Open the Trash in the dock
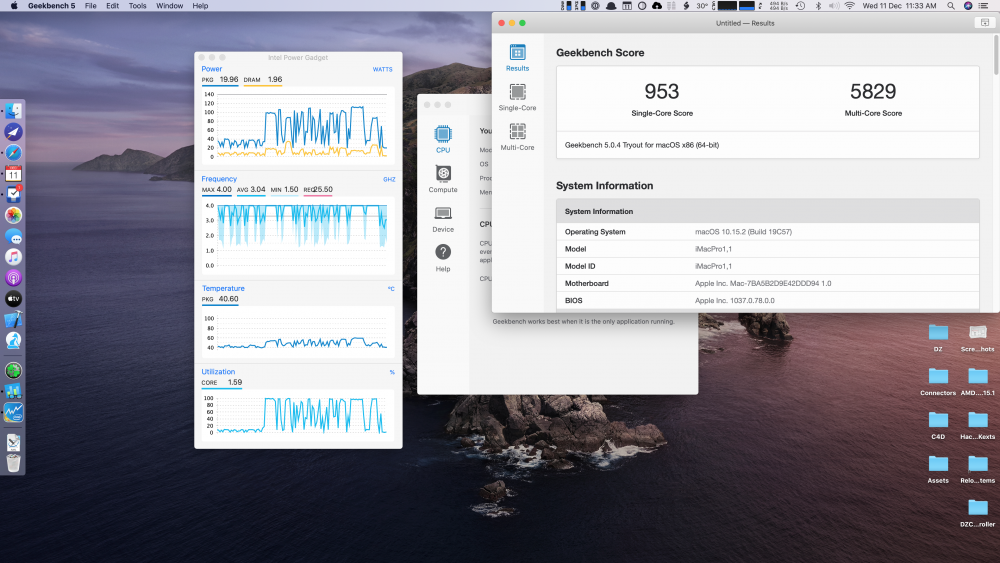The height and width of the screenshot is (563, 1000). click(13, 463)
